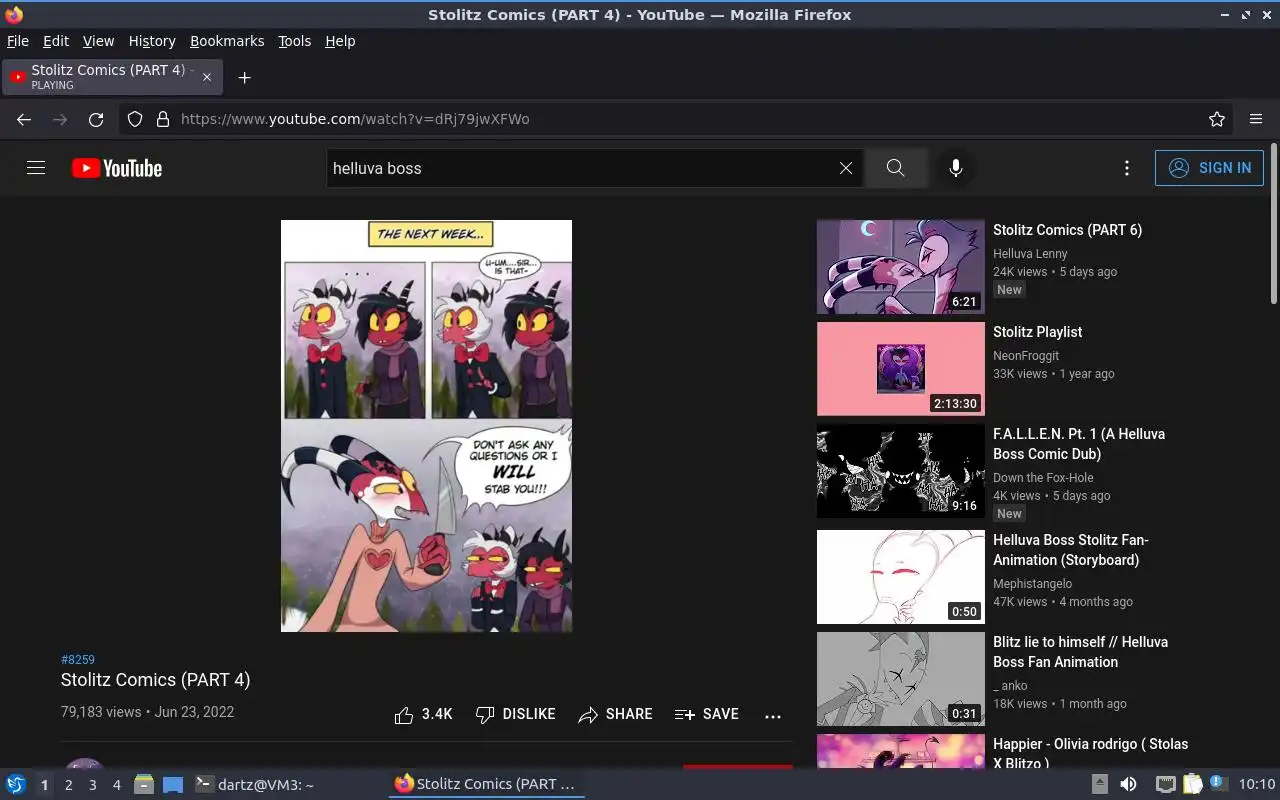Open the desktop start menu icon
The image size is (1280, 800).
point(16,784)
